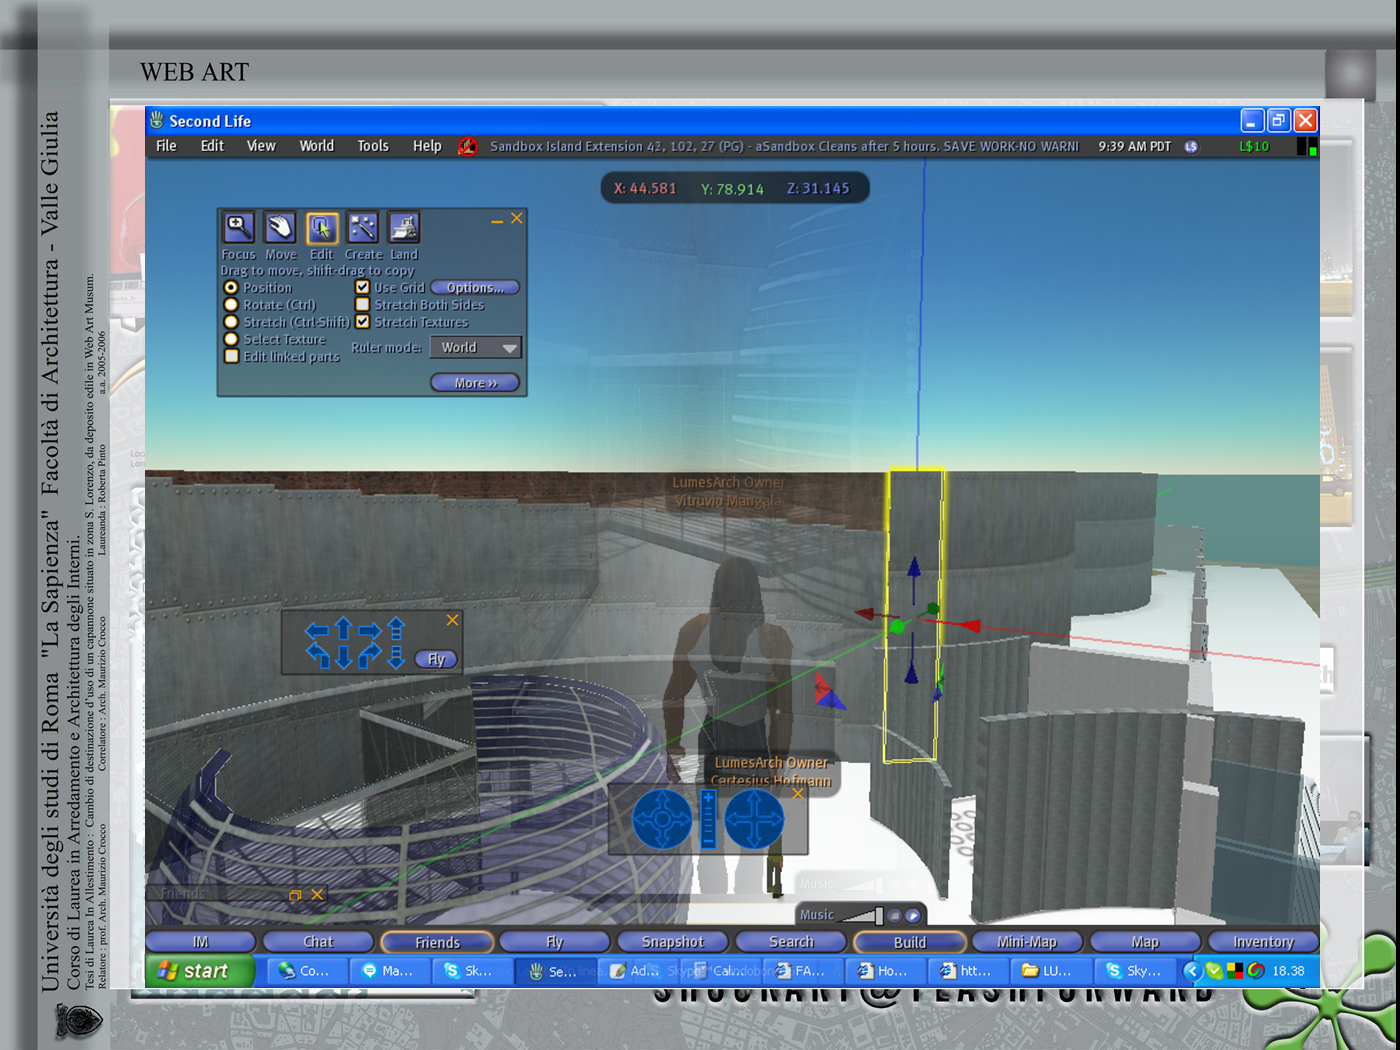
Task: Enable the Stretch Both Sides checkbox
Action: [x=363, y=305]
